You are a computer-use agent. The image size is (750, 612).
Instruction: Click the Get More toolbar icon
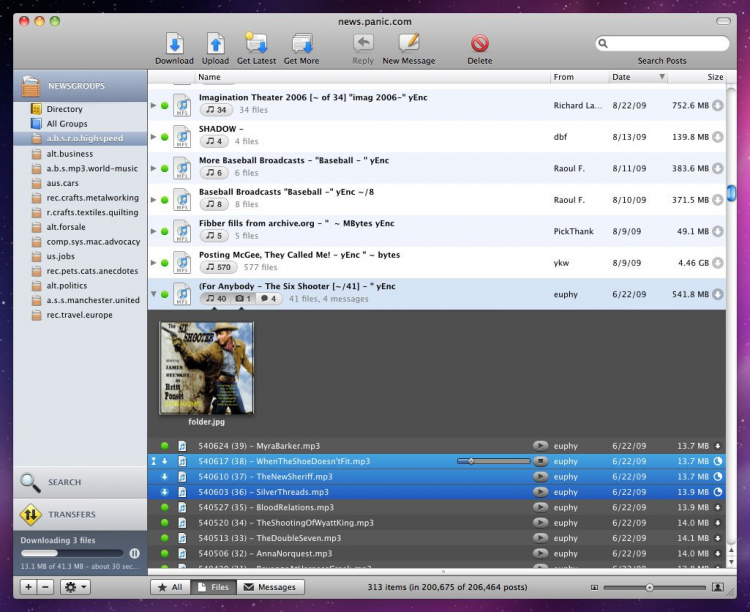point(301,43)
